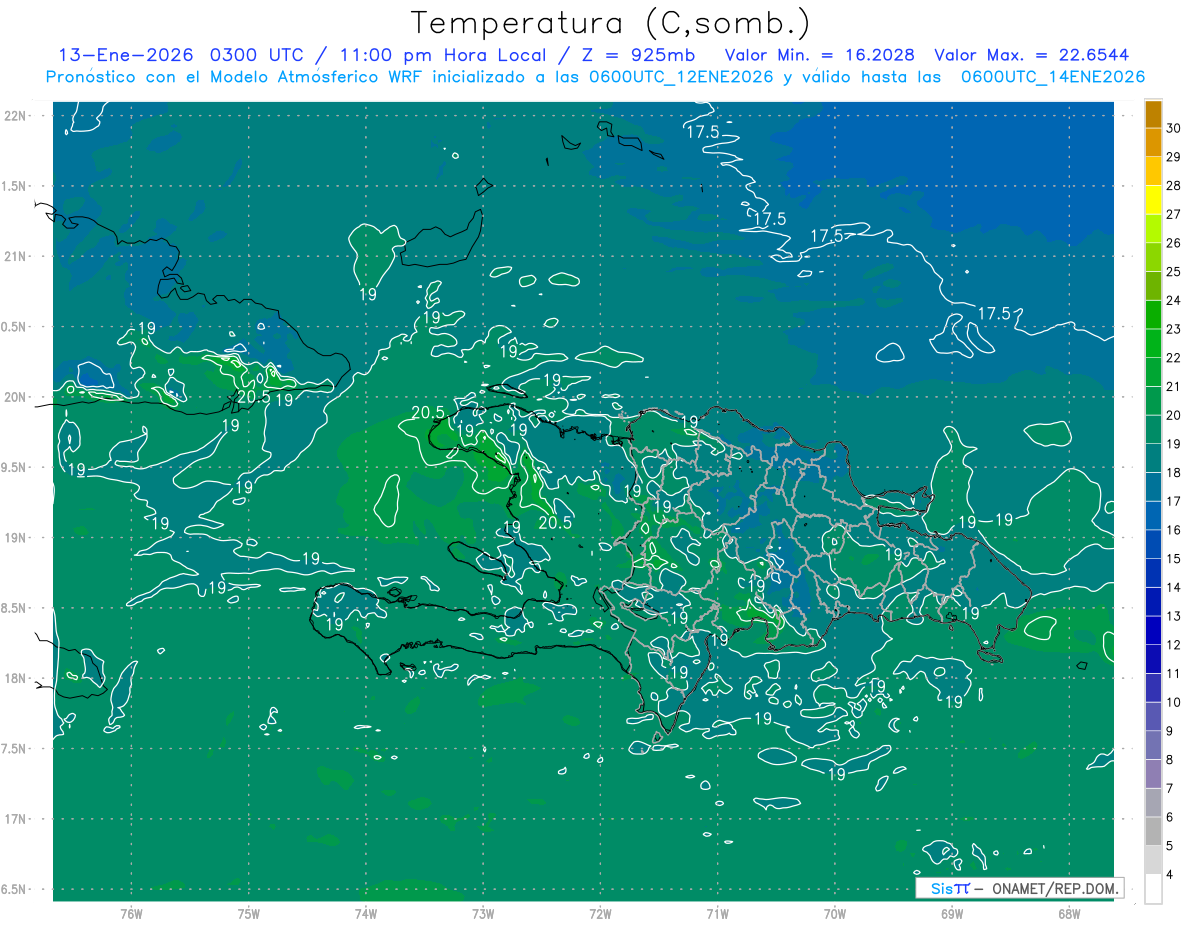The height and width of the screenshot is (927, 1200).
Task: Click legend value 10
Action: pyautogui.click(x=1173, y=702)
